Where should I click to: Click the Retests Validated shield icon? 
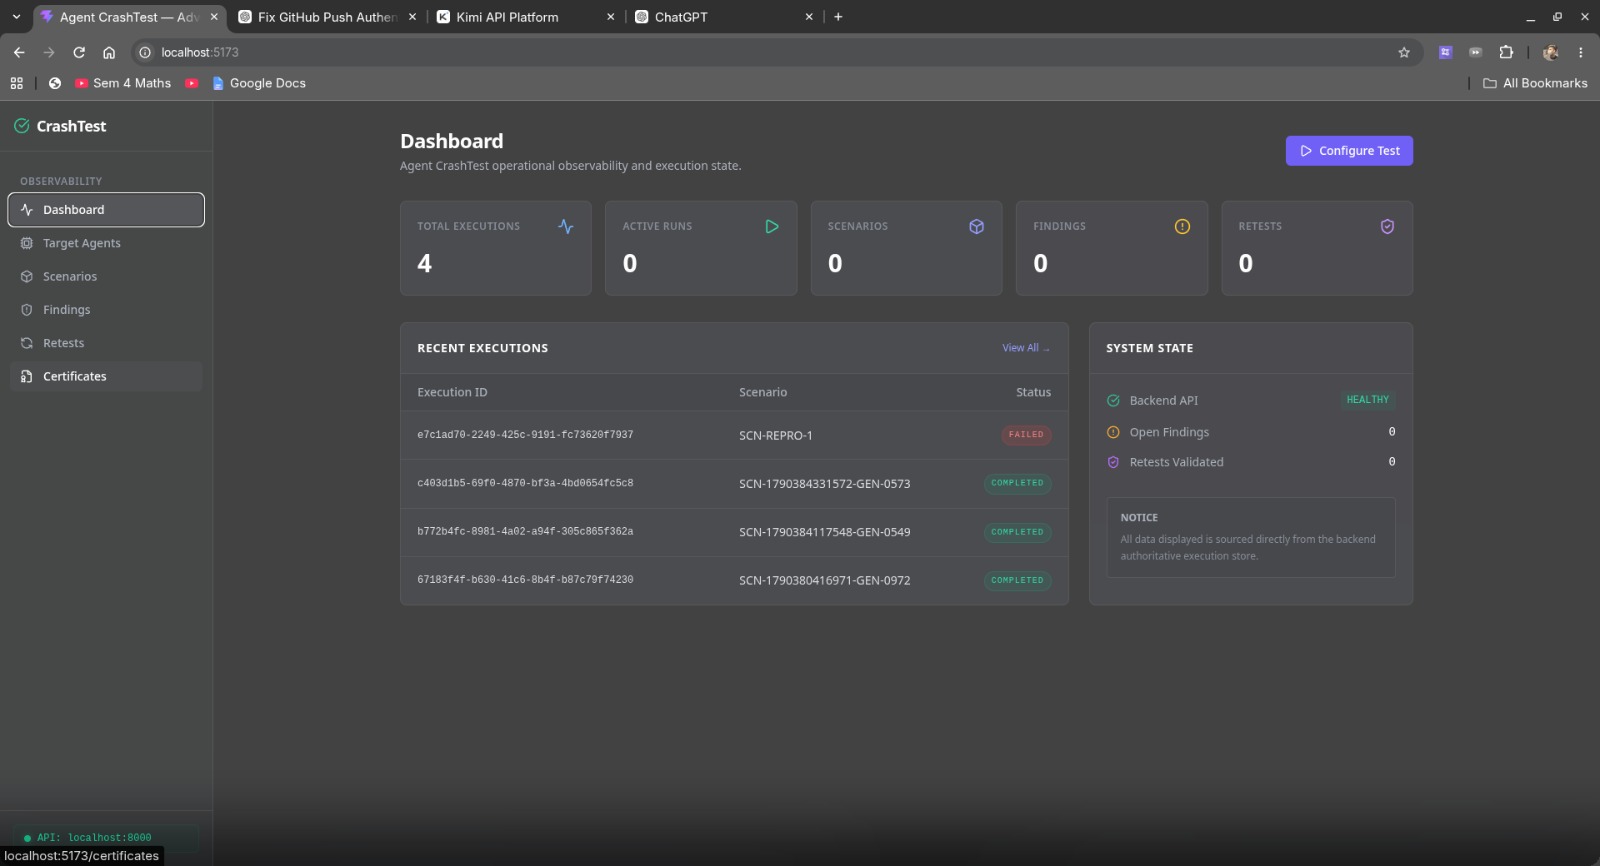[x=1113, y=462]
